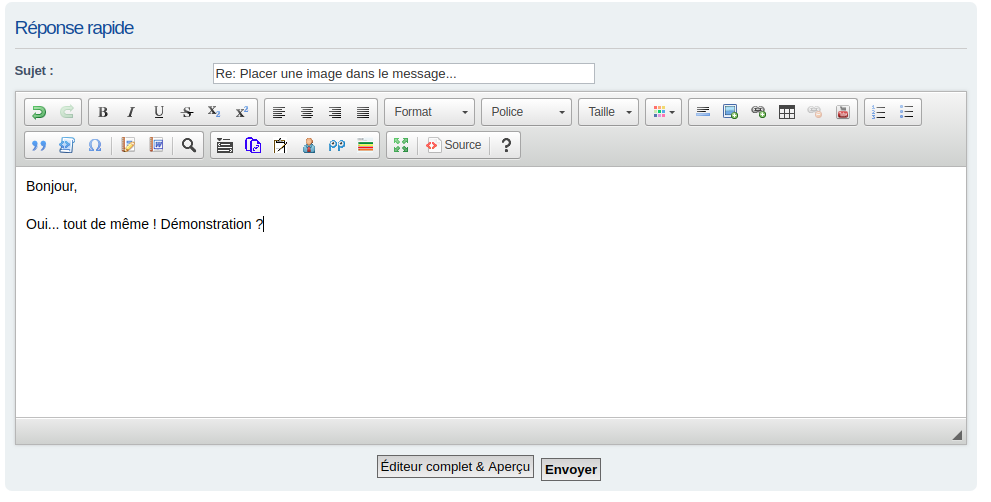Image resolution: width=991 pixels, height=502 pixels.
Task: Click the YouTube video embed icon
Action: click(x=843, y=112)
